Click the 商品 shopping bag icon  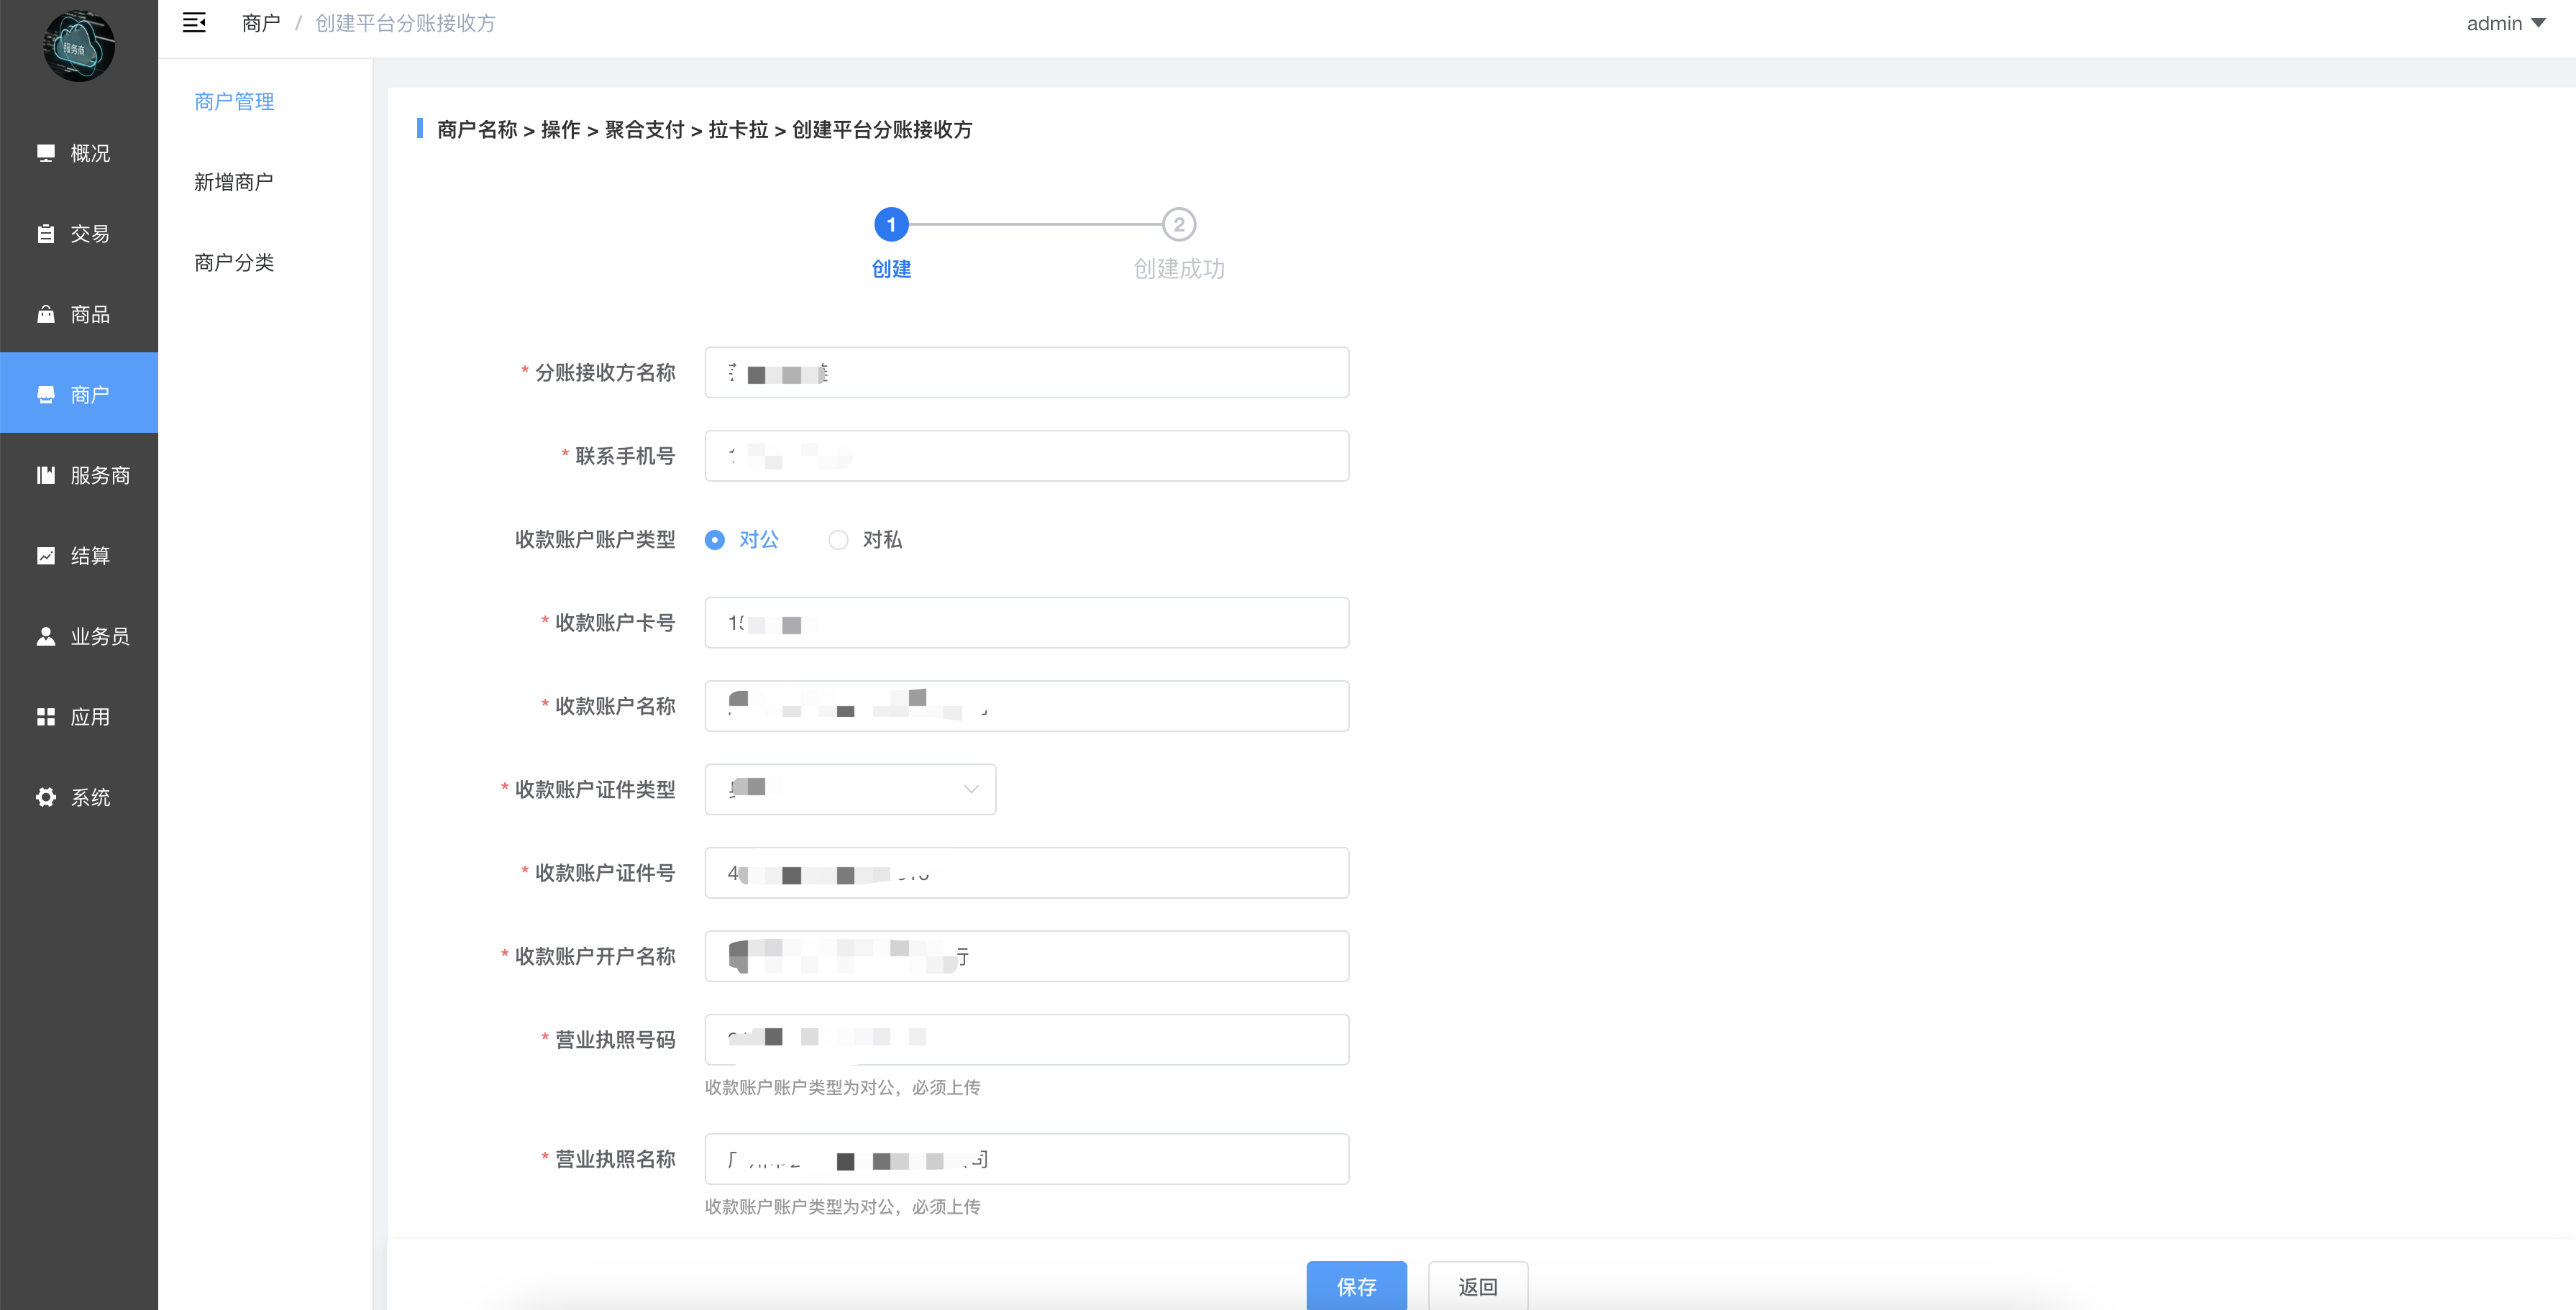[x=46, y=314]
